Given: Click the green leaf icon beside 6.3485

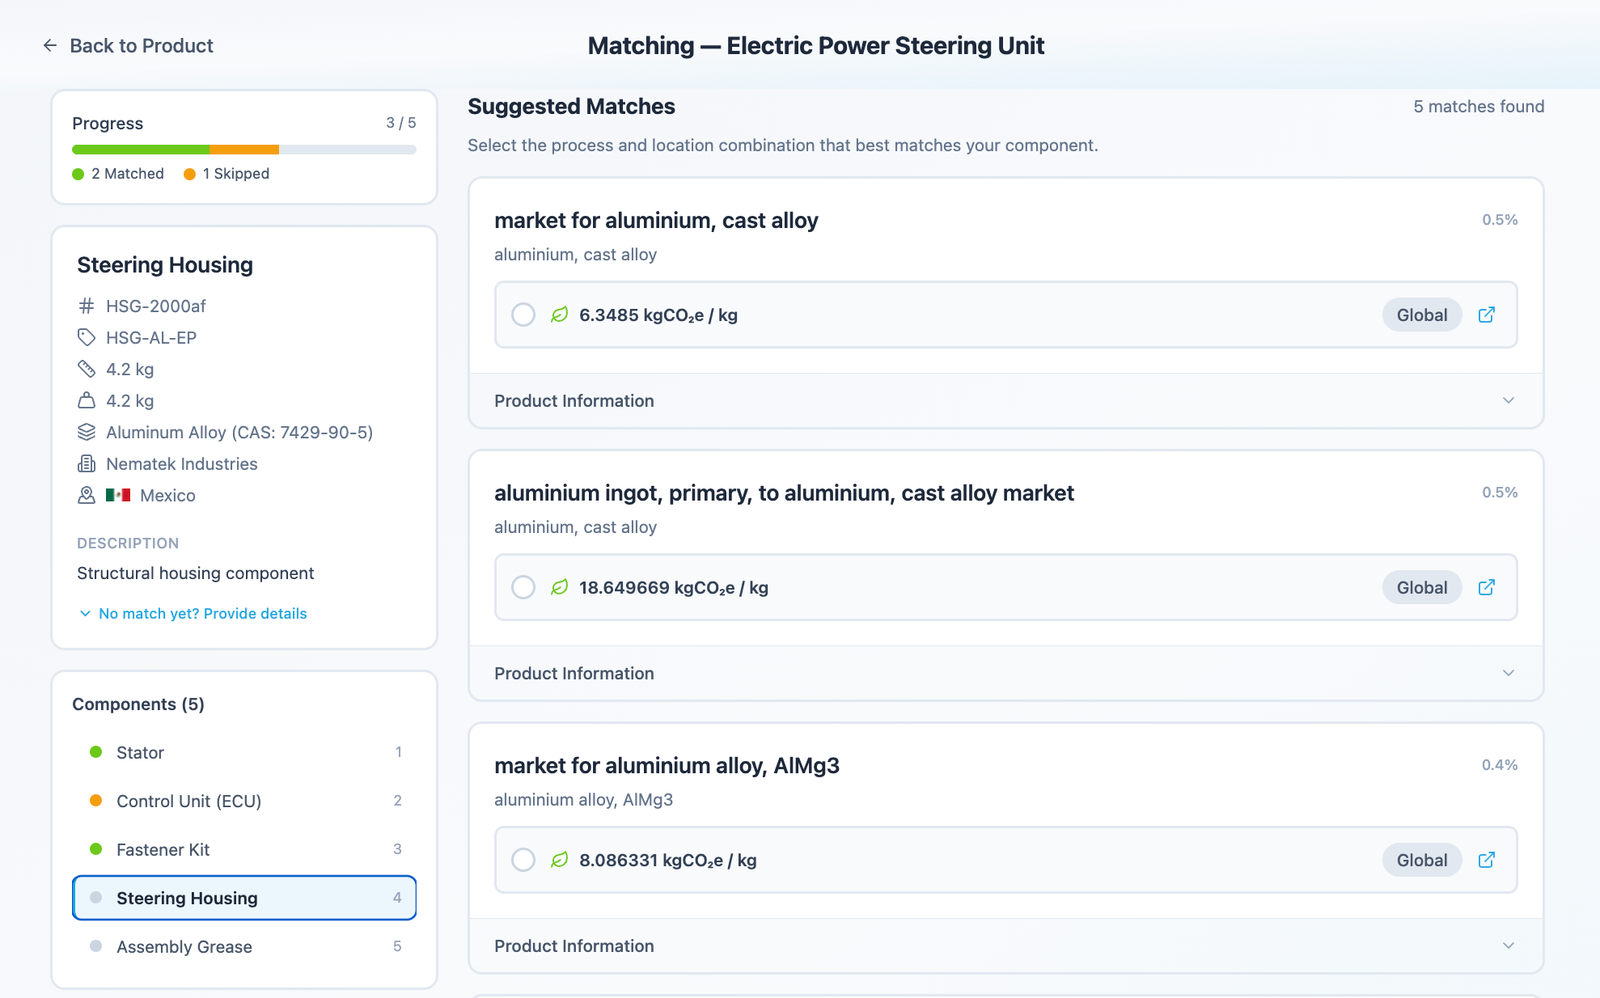Looking at the screenshot, I should pyautogui.click(x=559, y=315).
